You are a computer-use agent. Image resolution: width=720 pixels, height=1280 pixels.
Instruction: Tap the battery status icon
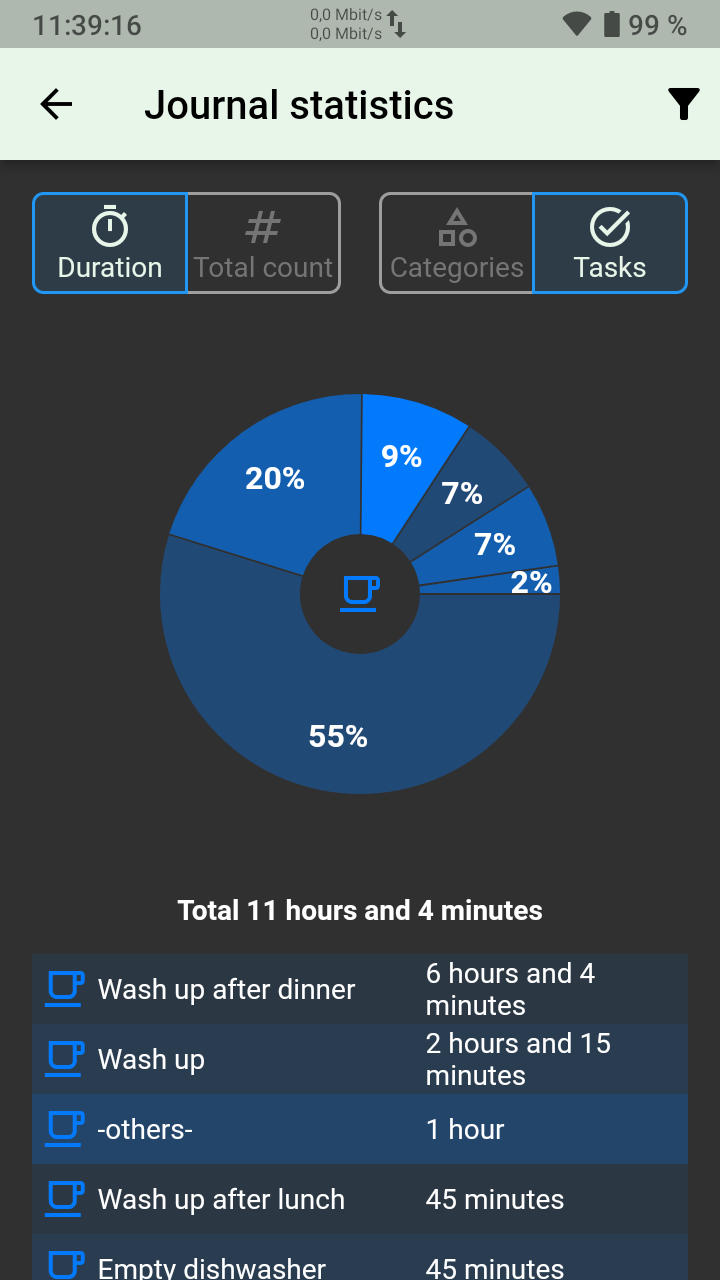click(x=611, y=25)
